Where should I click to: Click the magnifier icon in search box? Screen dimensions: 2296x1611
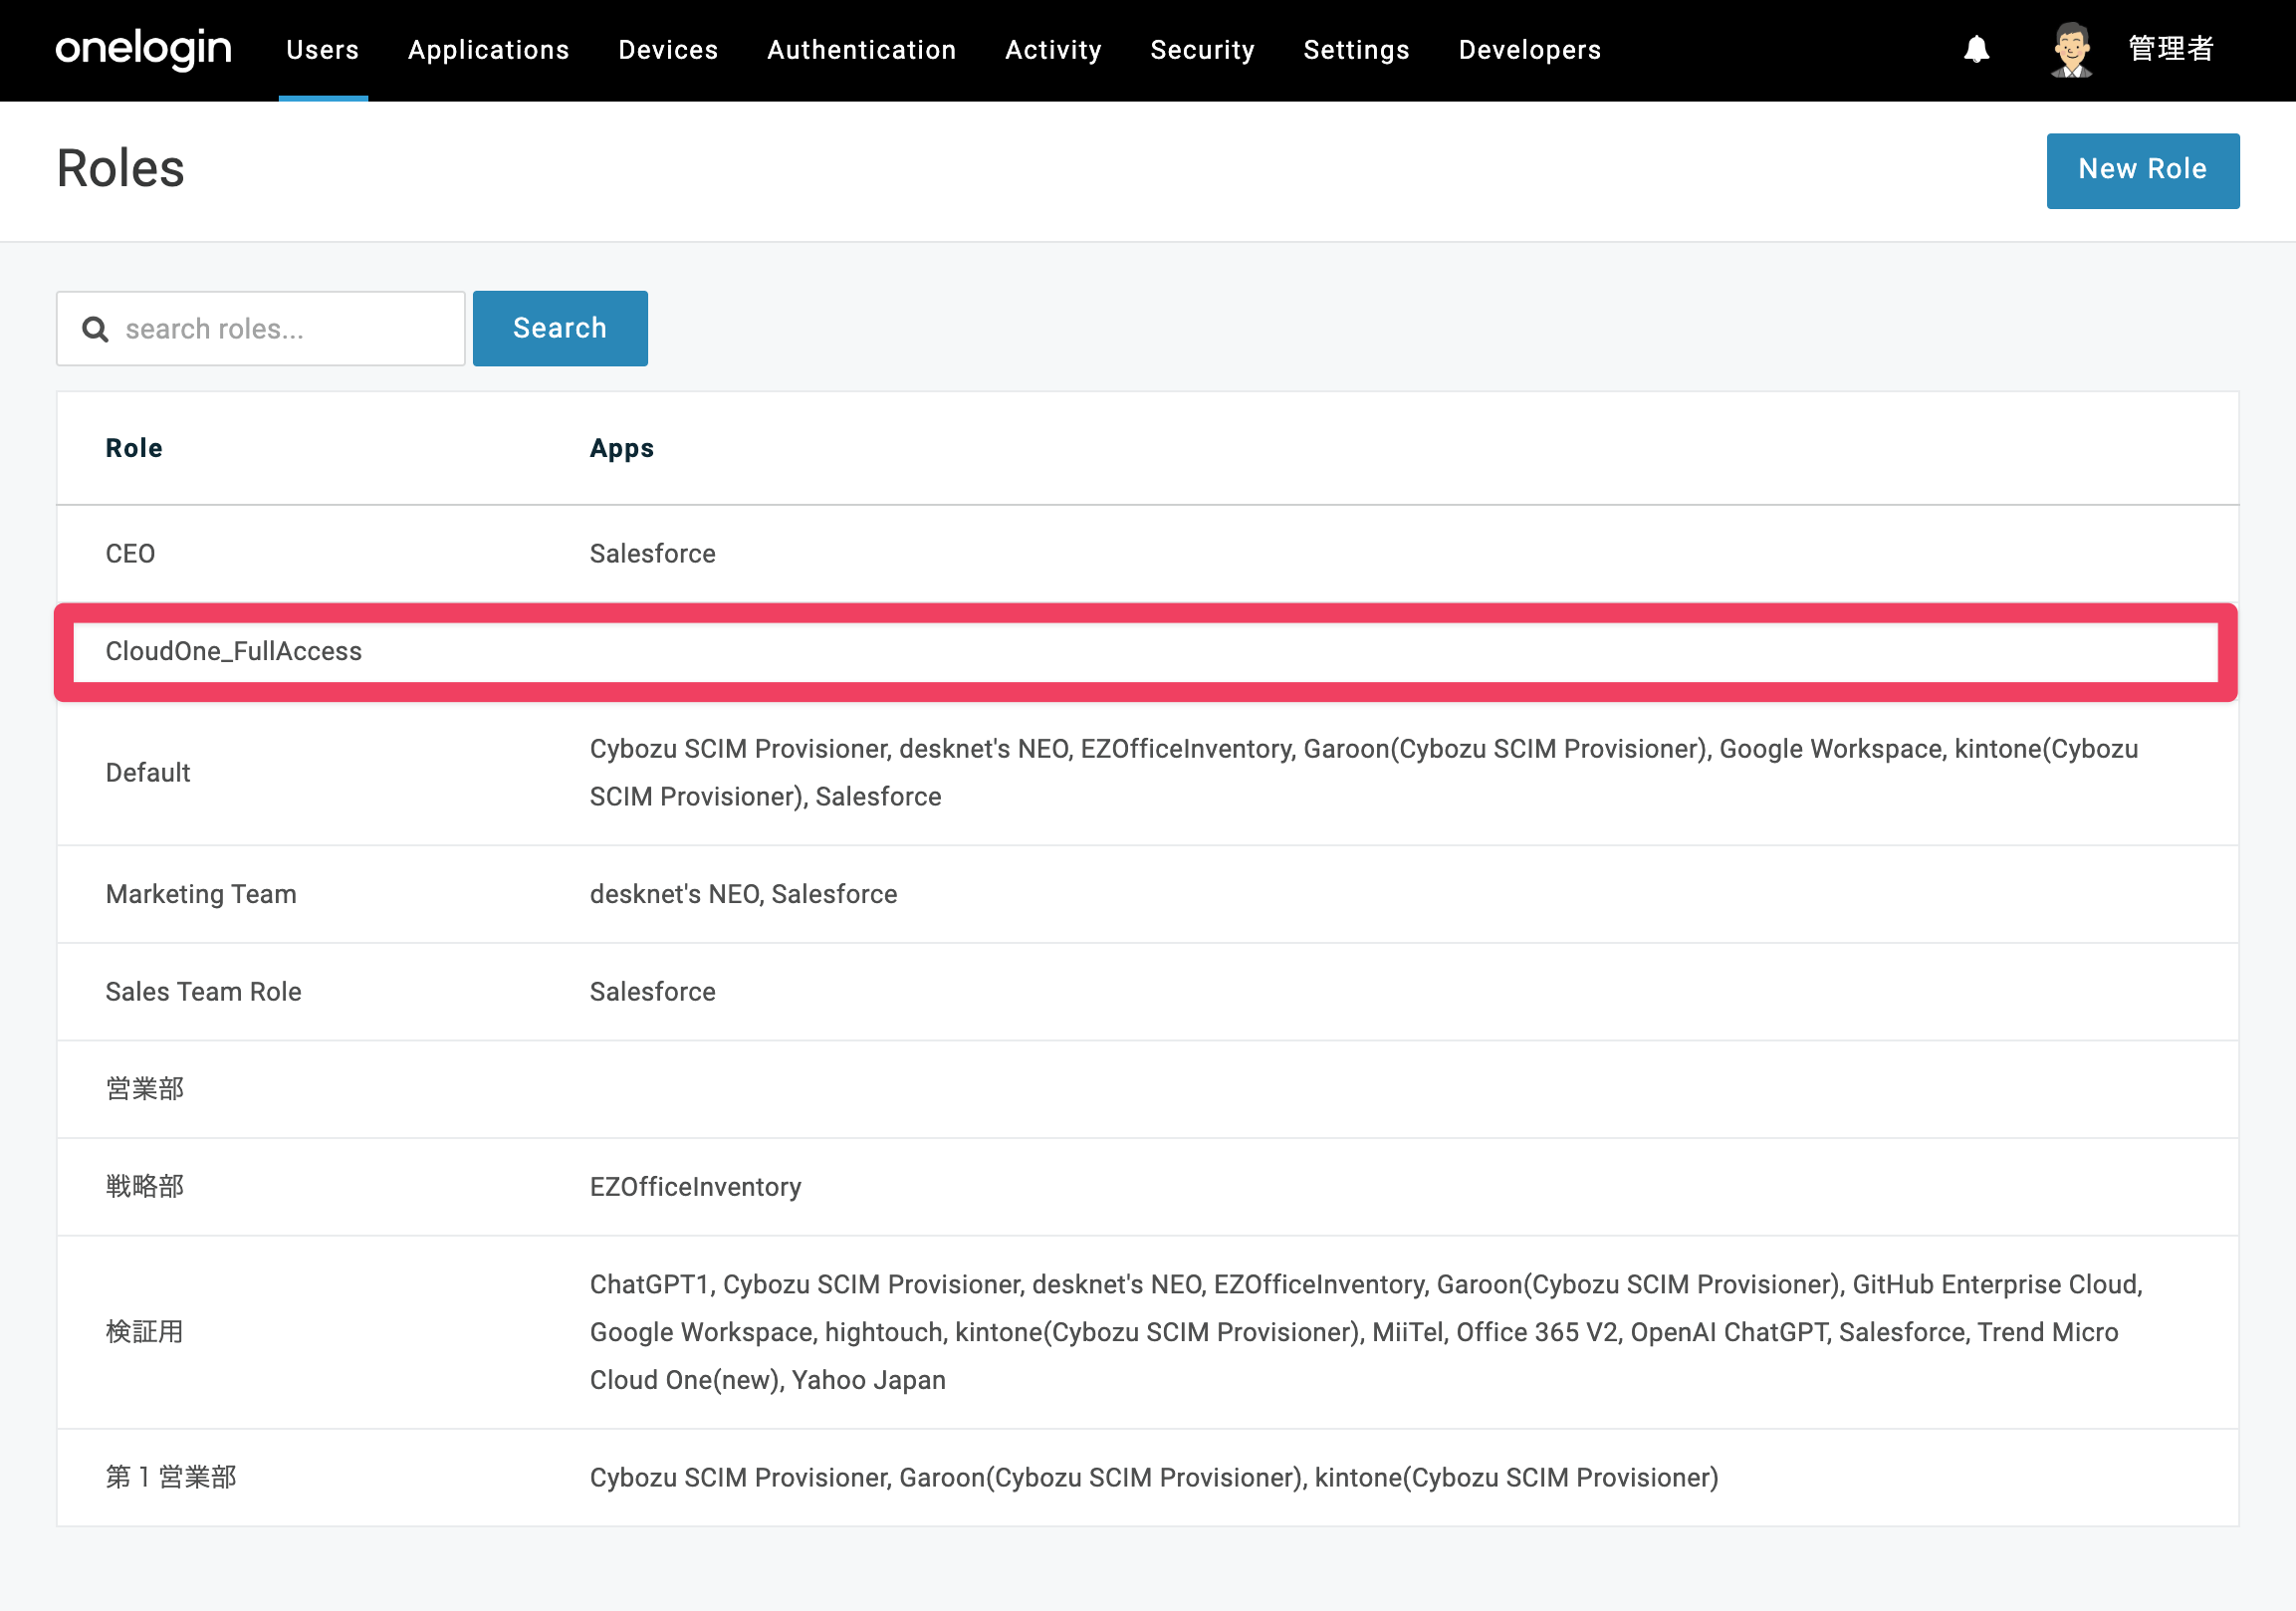[x=95, y=329]
